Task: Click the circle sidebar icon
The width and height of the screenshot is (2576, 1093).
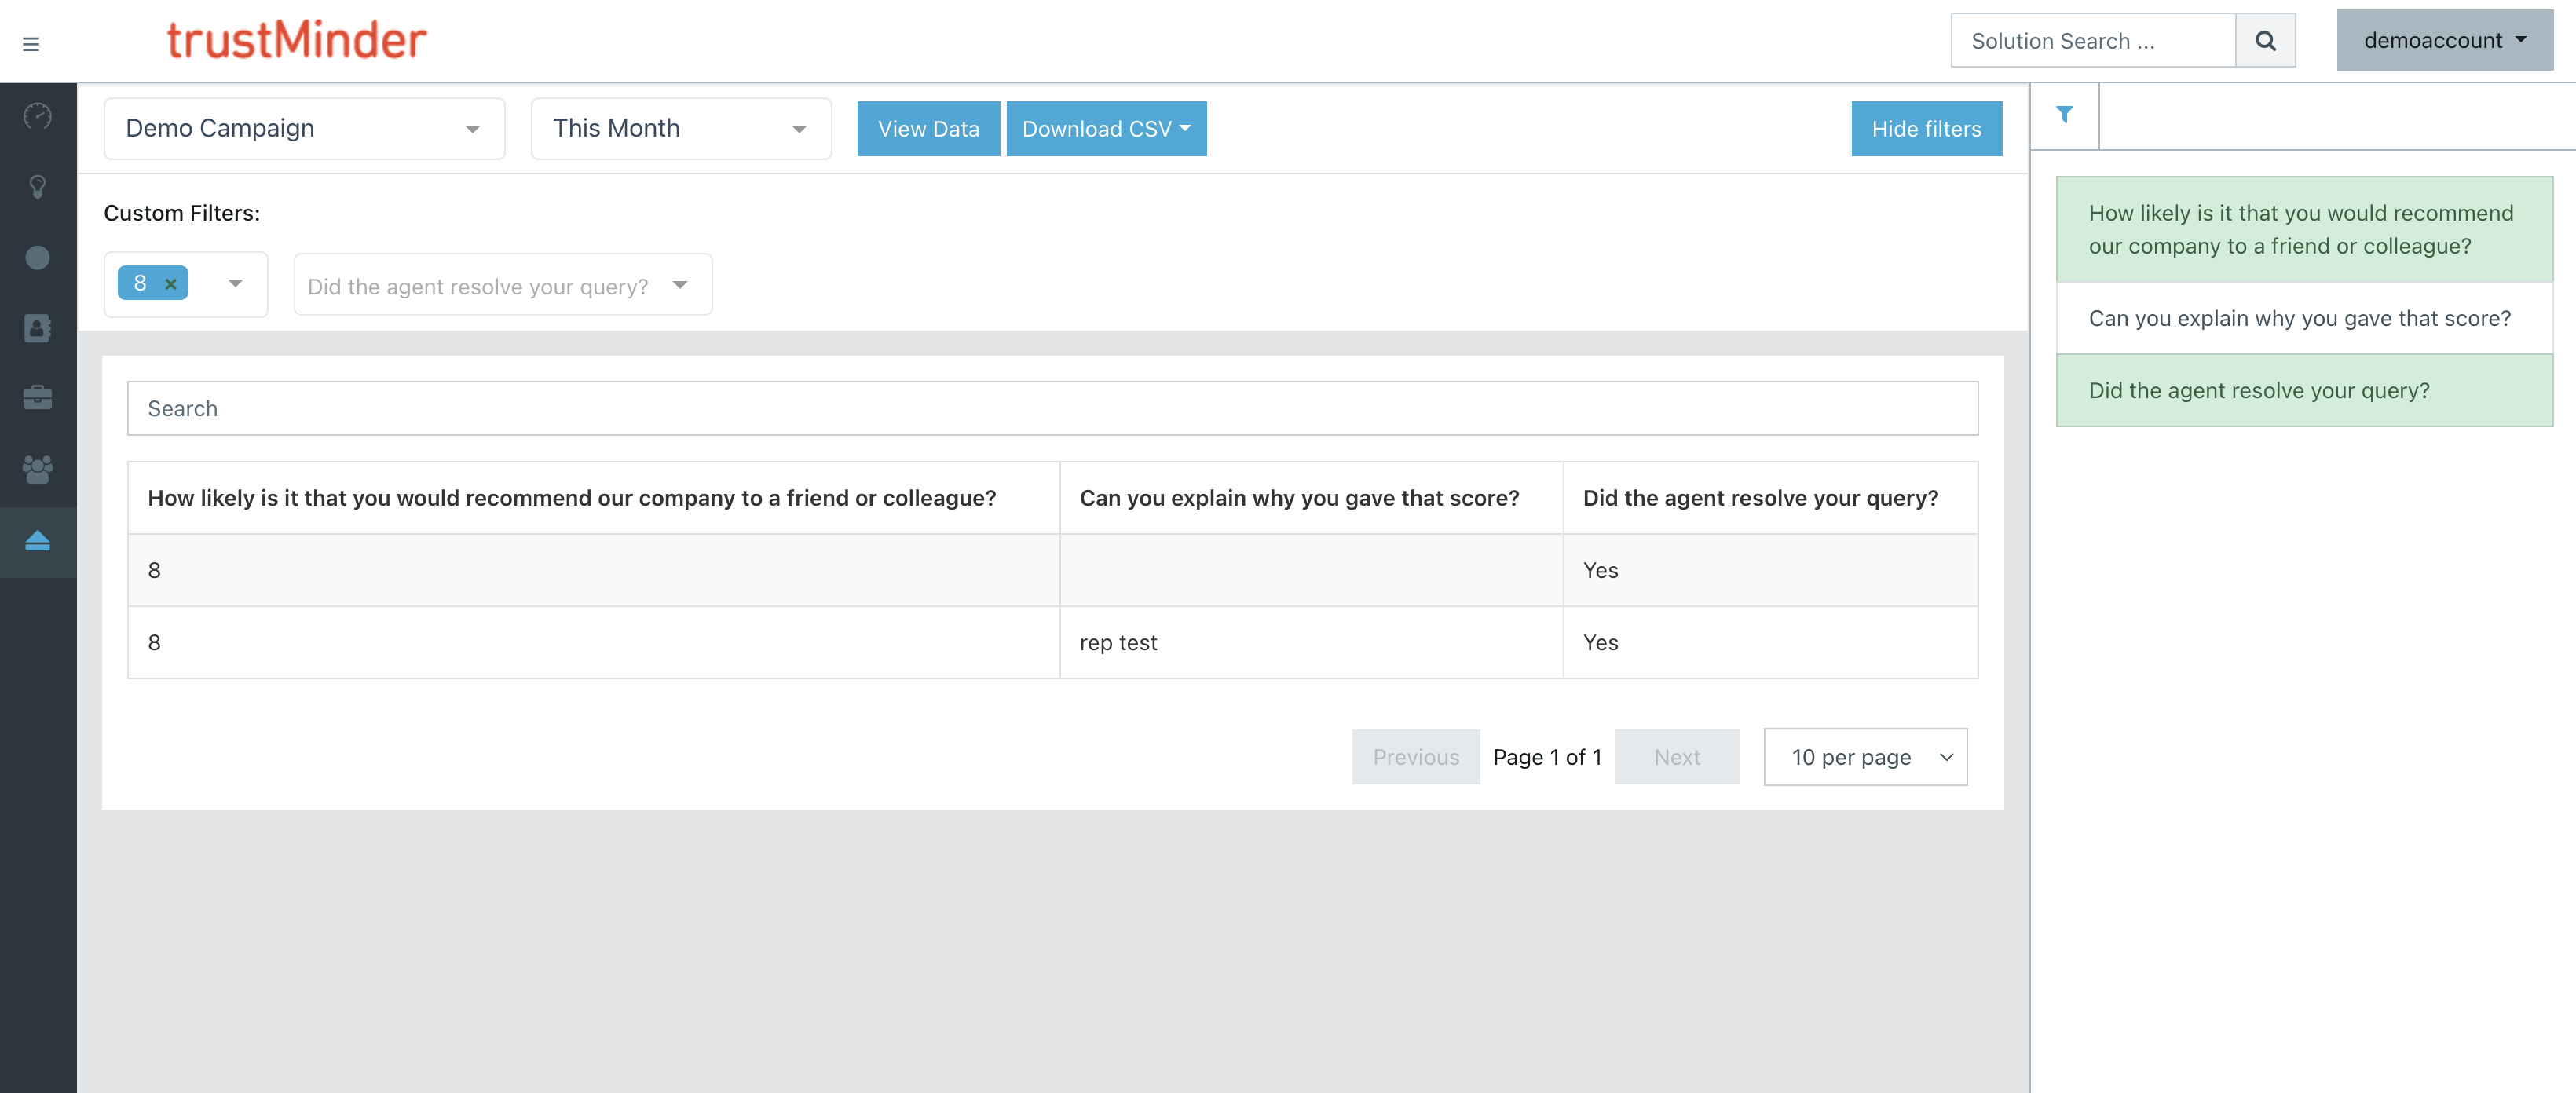Action: [38, 258]
